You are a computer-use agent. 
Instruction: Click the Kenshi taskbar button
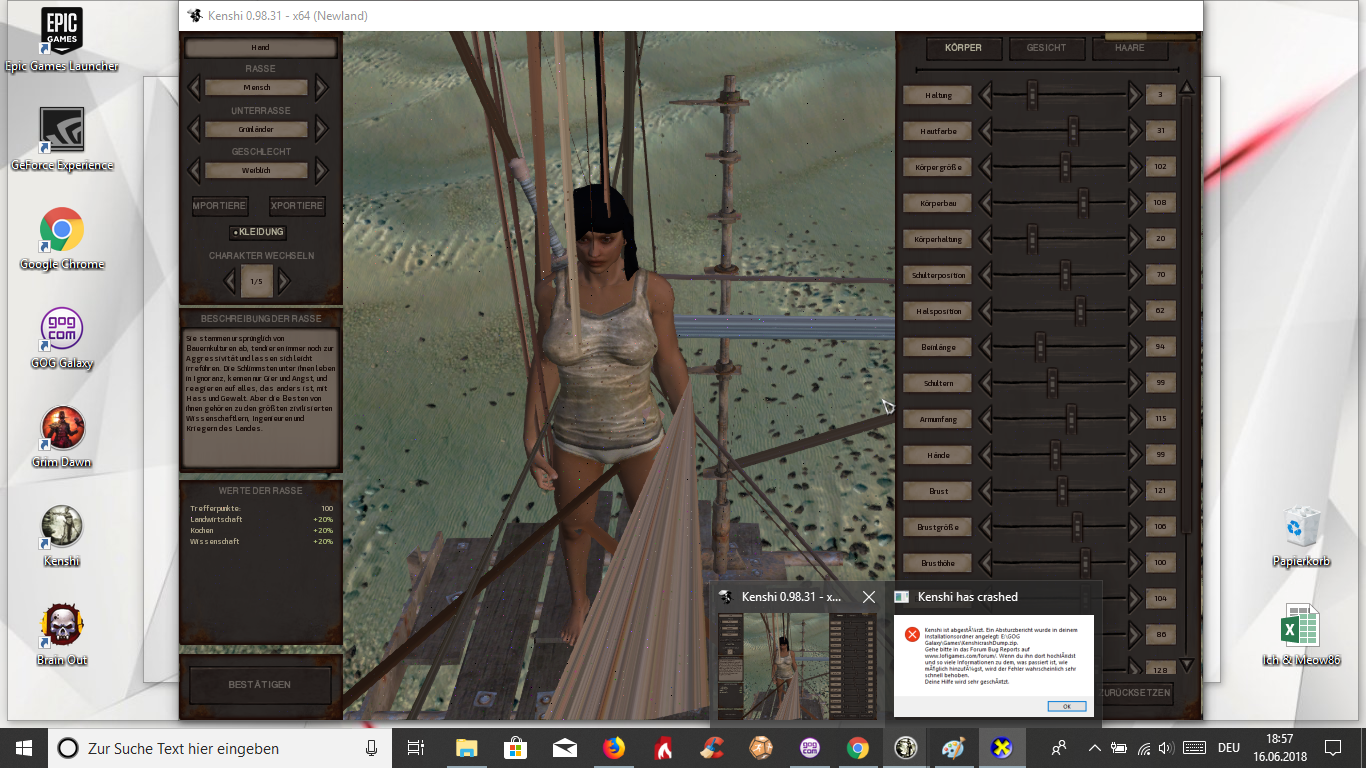(906, 747)
